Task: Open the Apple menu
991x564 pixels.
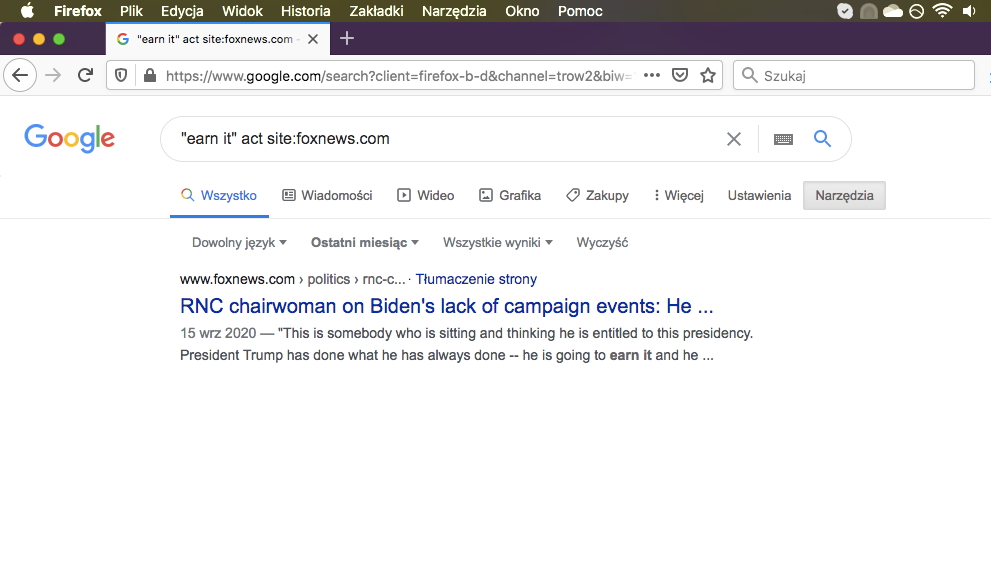Action: point(27,11)
